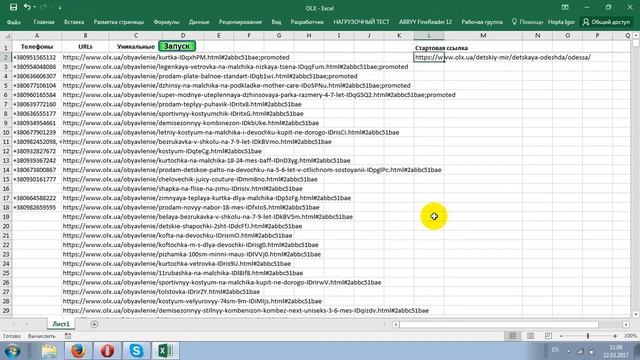Click the 100% zoom level

631,336
